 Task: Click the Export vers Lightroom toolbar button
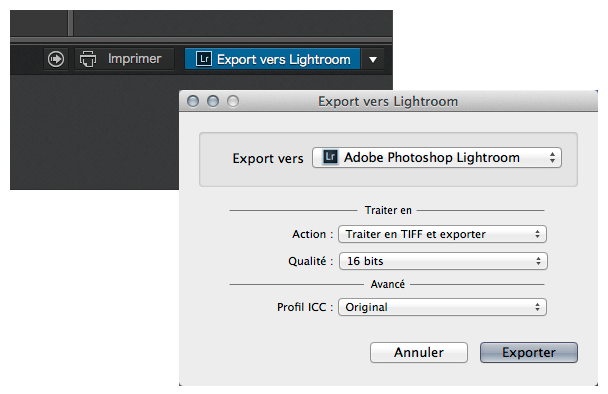272,59
